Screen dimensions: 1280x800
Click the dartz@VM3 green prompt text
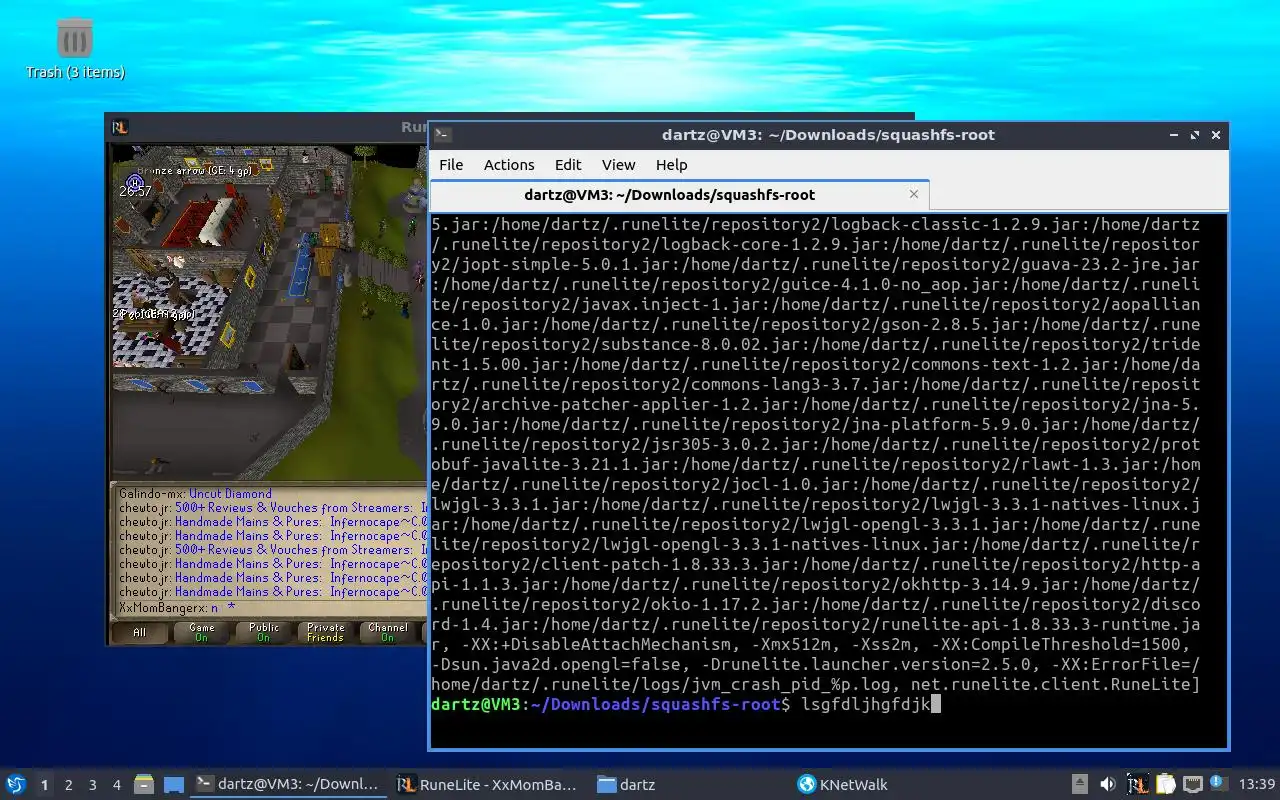pyautogui.click(x=476, y=705)
